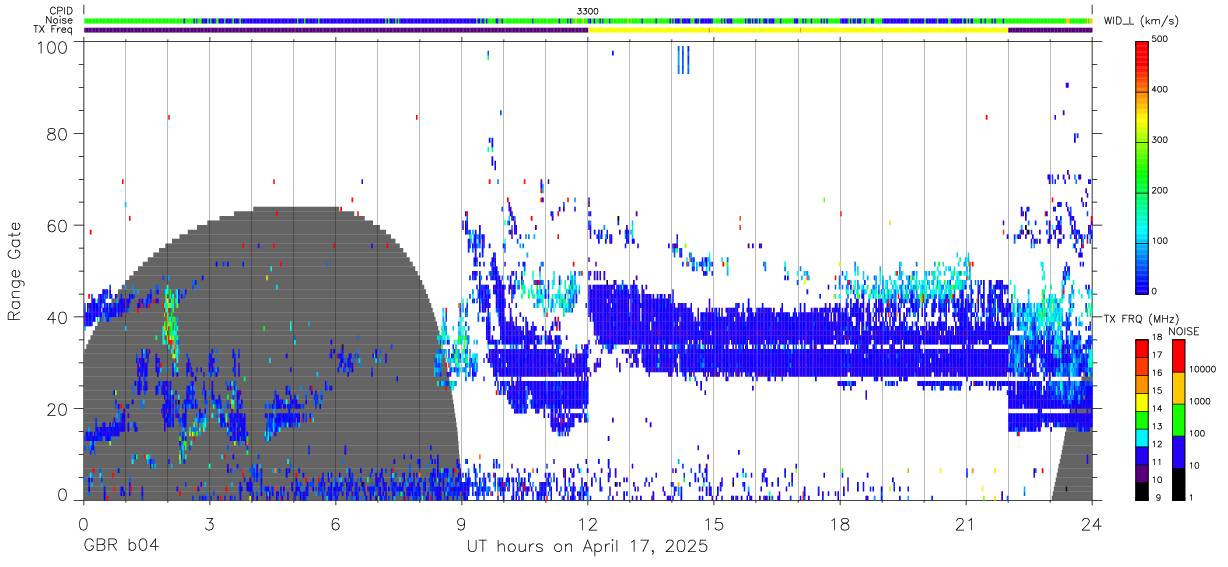Screen dimensions: 1228x567
Task: Click the TX Freq row label at top left
Action: [x=53, y=29]
